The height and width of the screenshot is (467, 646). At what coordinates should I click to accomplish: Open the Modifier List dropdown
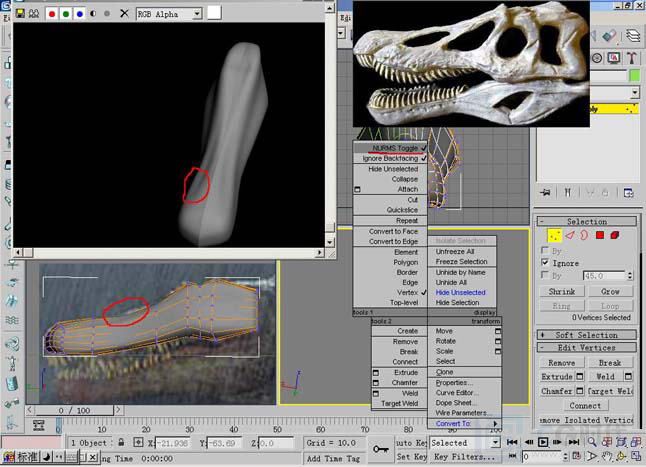pyautogui.click(x=635, y=92)
